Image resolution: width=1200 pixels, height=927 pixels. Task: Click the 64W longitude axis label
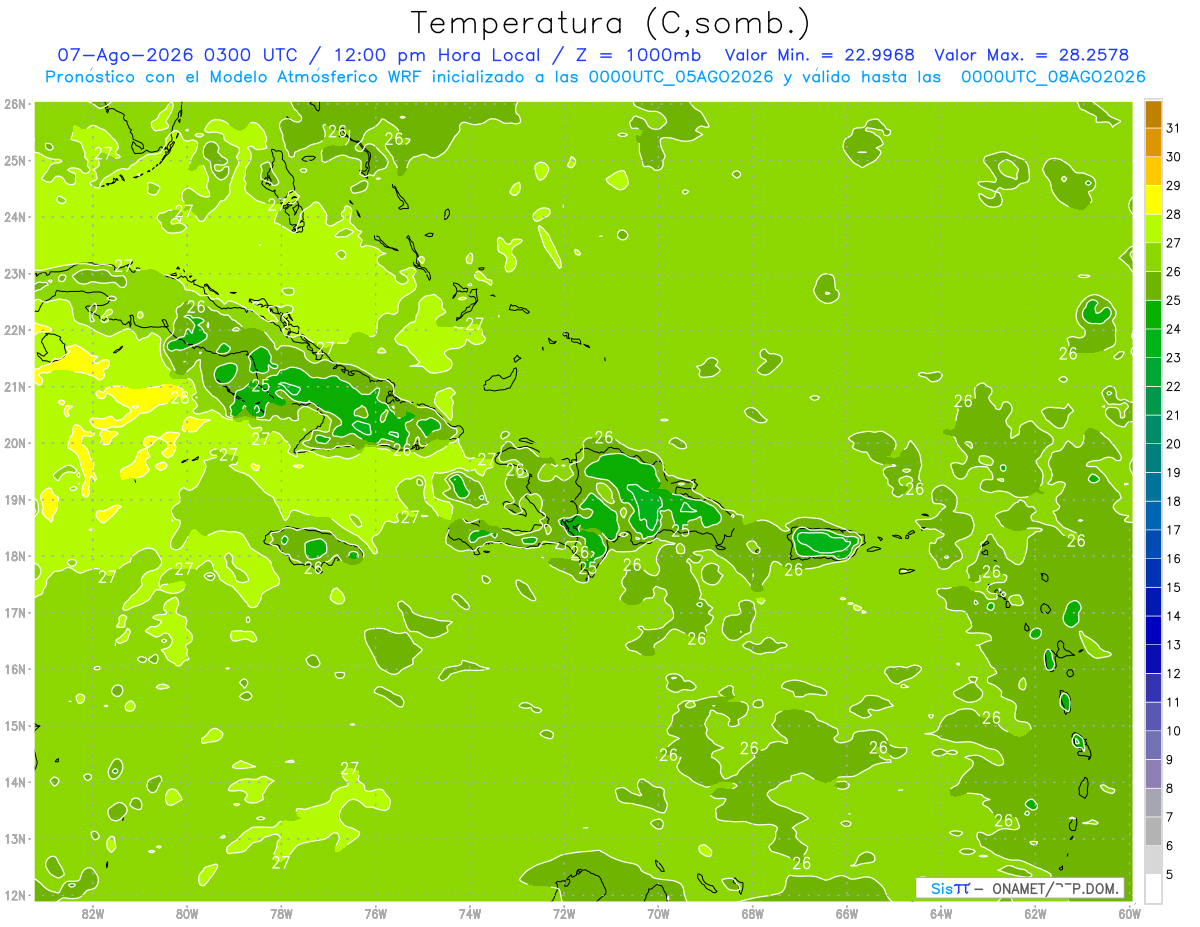tap(941, 912)
